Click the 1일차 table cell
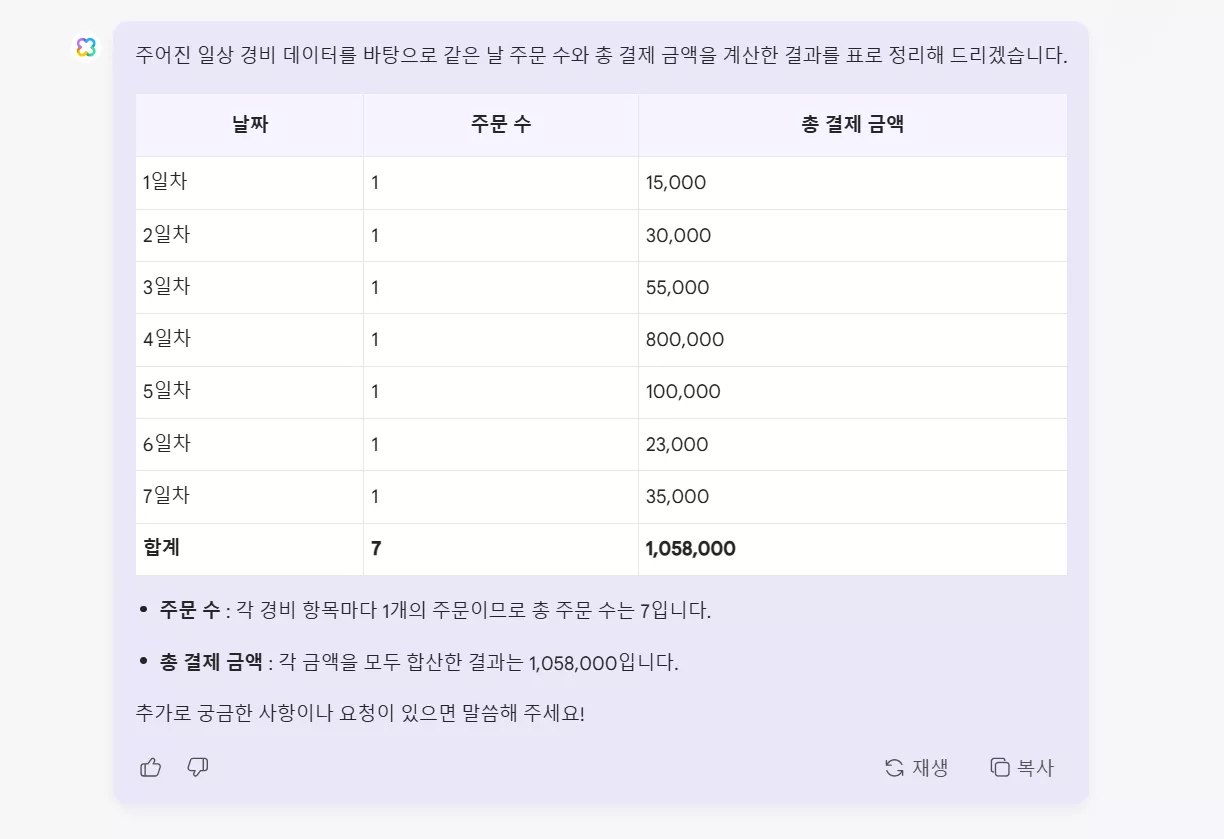 [168, 183]
